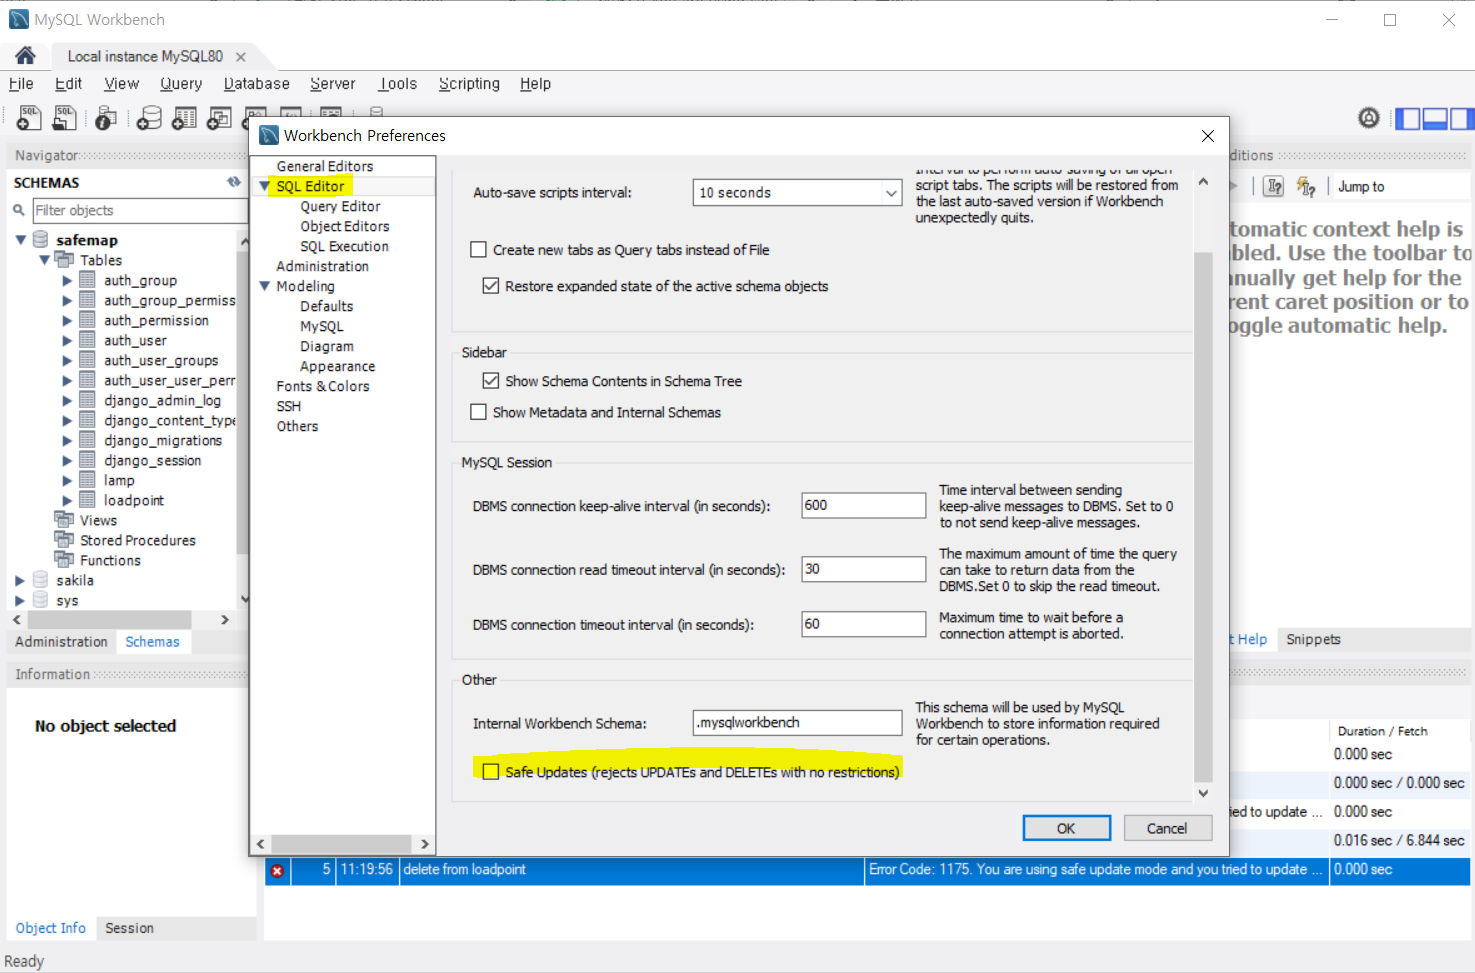
Task: Open the File menu
Action: tap(21, 84)
